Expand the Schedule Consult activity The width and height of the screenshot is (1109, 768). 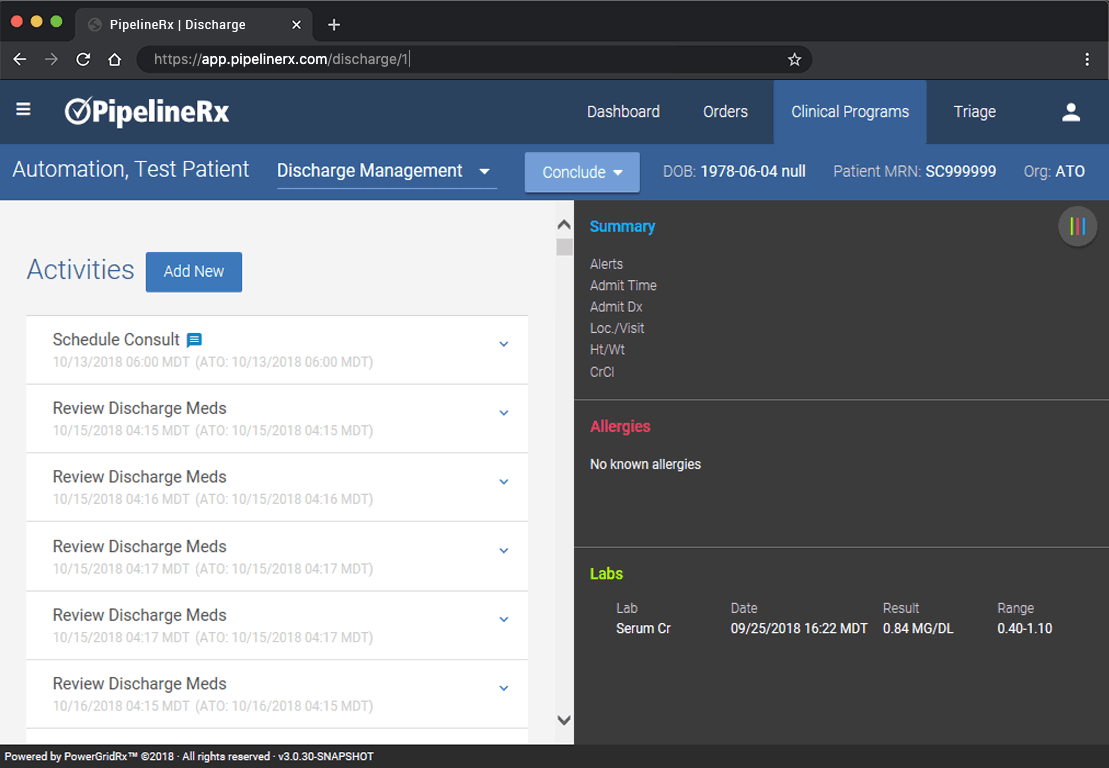(x=503, y=344)
